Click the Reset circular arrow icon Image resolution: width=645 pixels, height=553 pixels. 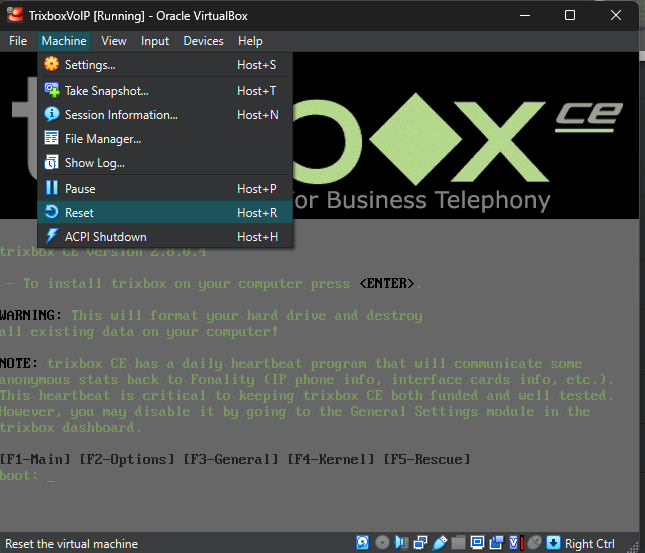tap(52, 212)
